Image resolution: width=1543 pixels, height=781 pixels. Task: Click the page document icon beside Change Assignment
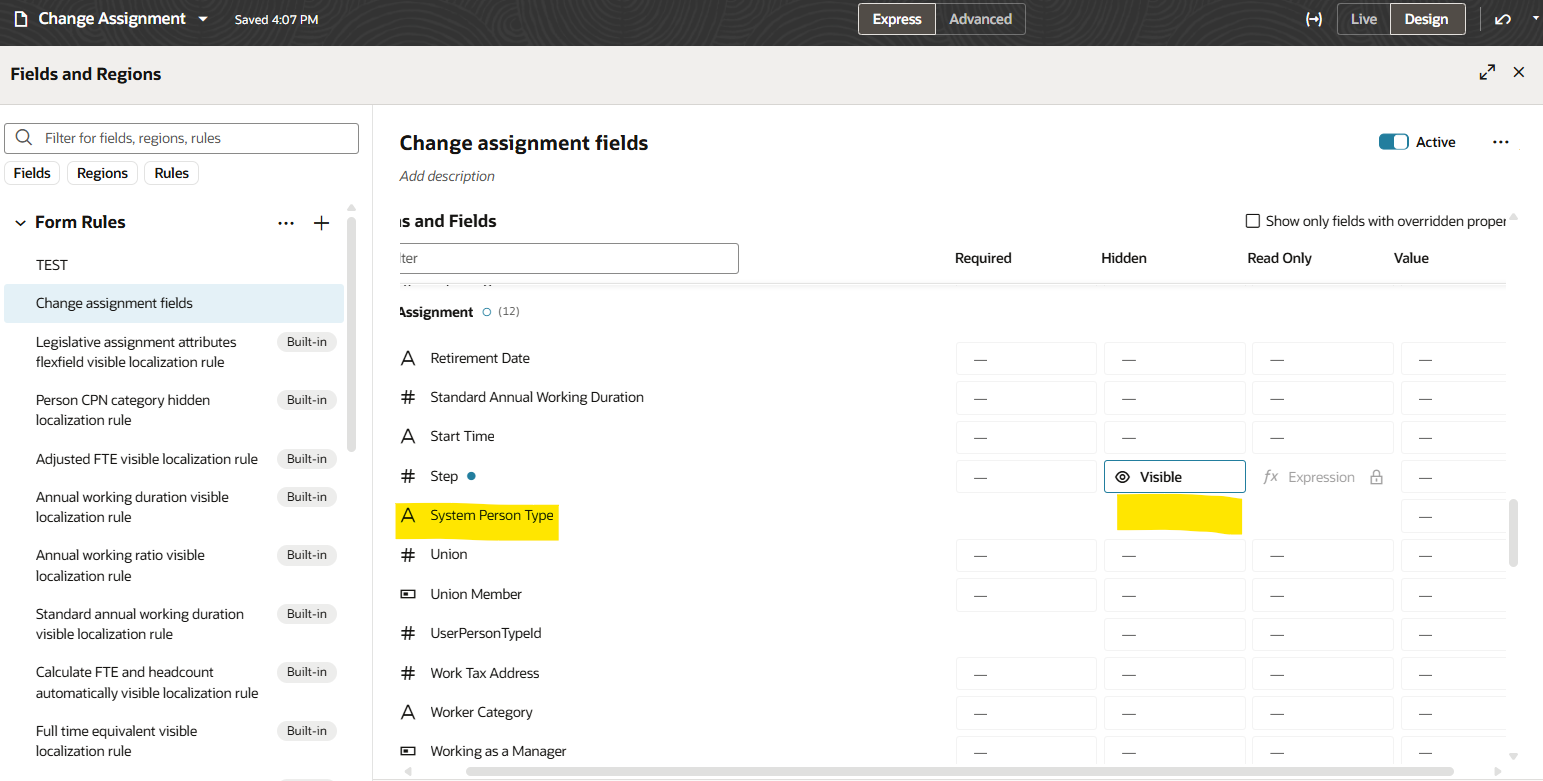click(21, 19)
